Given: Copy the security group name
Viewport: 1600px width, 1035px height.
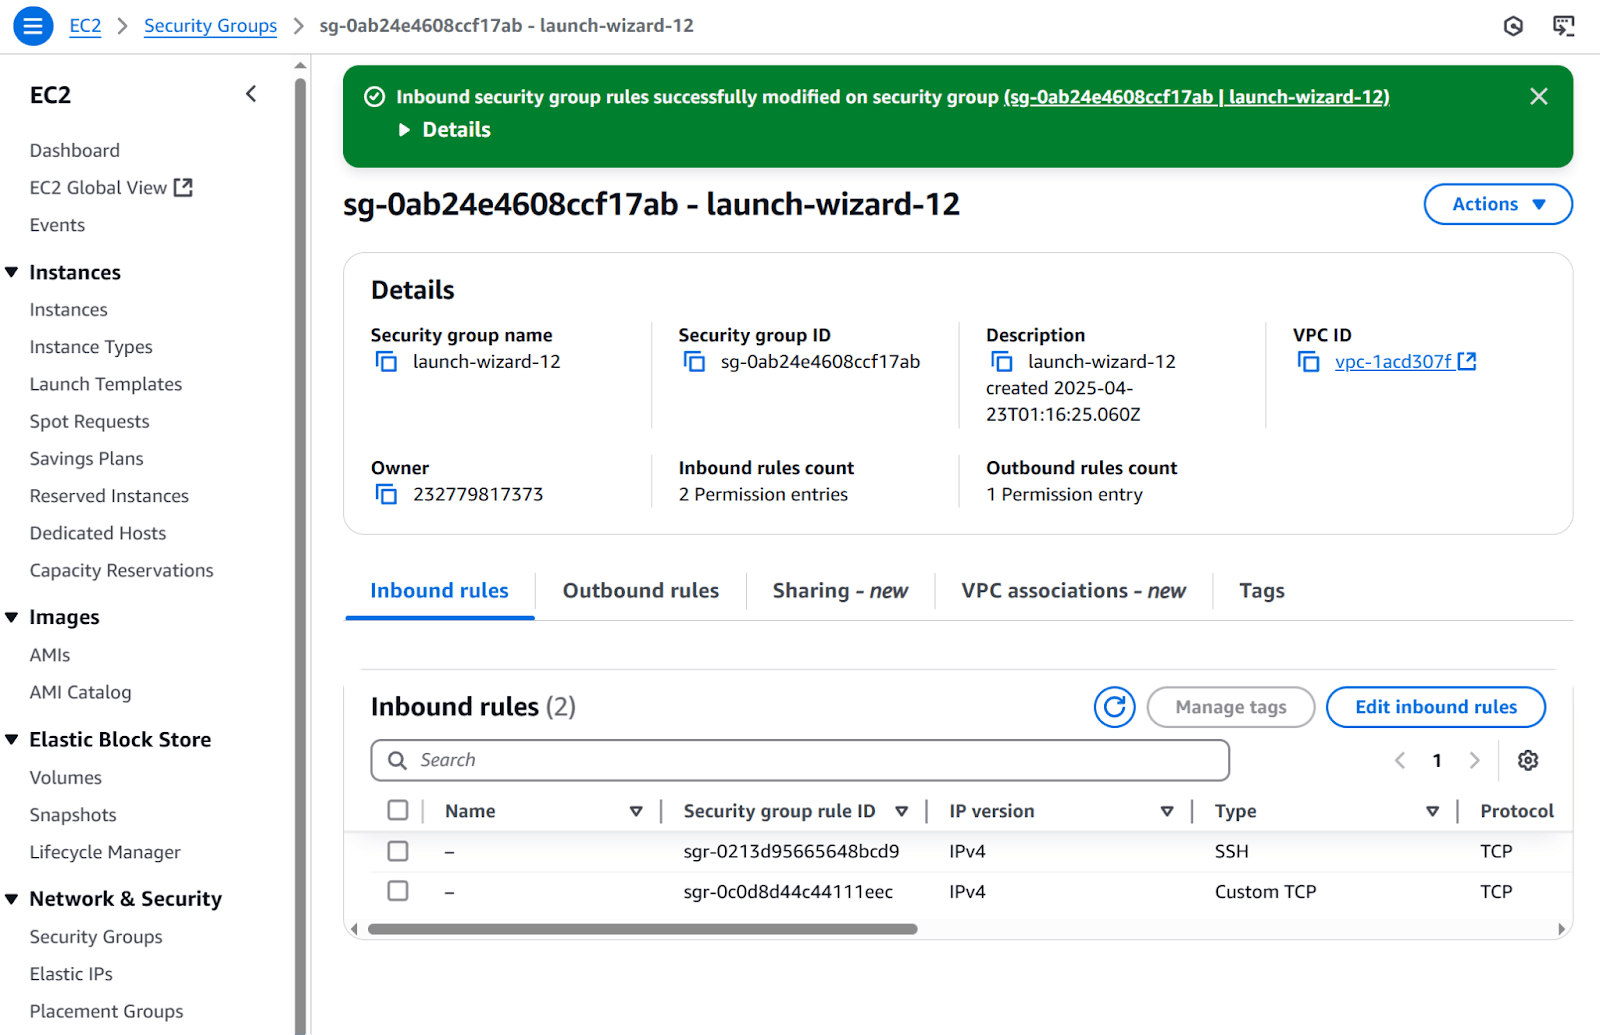Looking at the screenshot, I should point(386,362).
